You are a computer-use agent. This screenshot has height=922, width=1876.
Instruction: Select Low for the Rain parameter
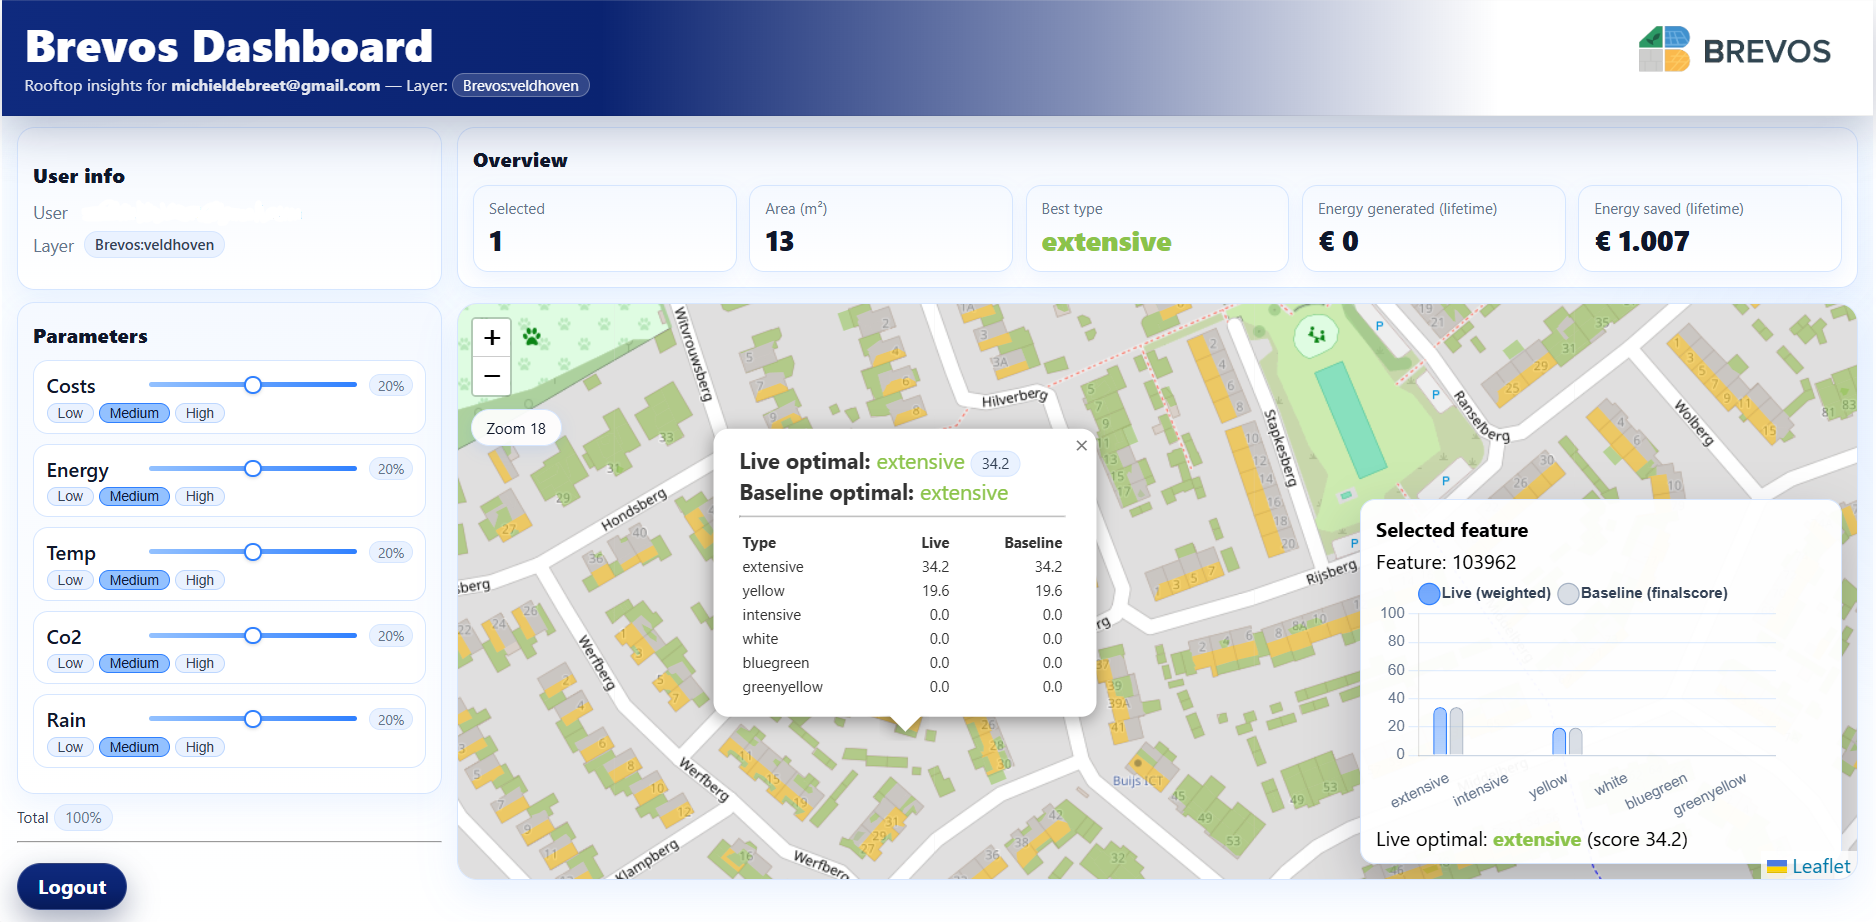pyautogui.click(x=69, y=747)
